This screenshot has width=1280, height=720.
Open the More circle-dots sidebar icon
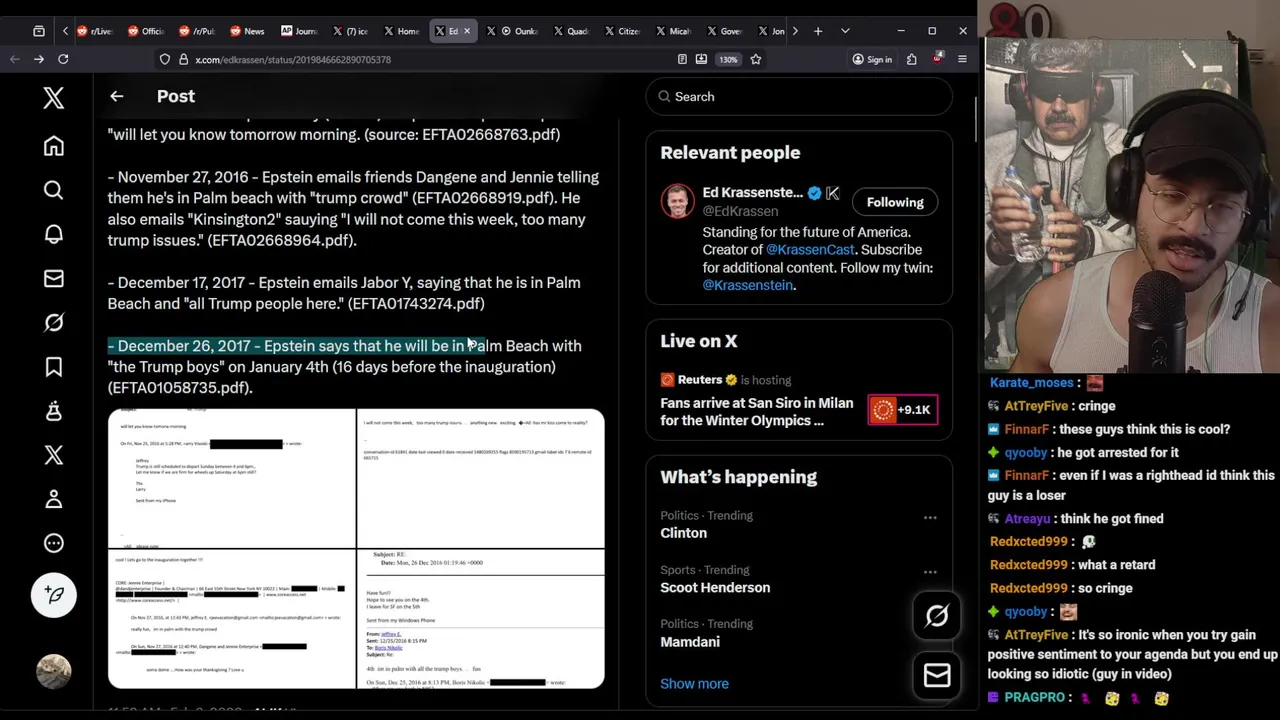click(53, 543)
